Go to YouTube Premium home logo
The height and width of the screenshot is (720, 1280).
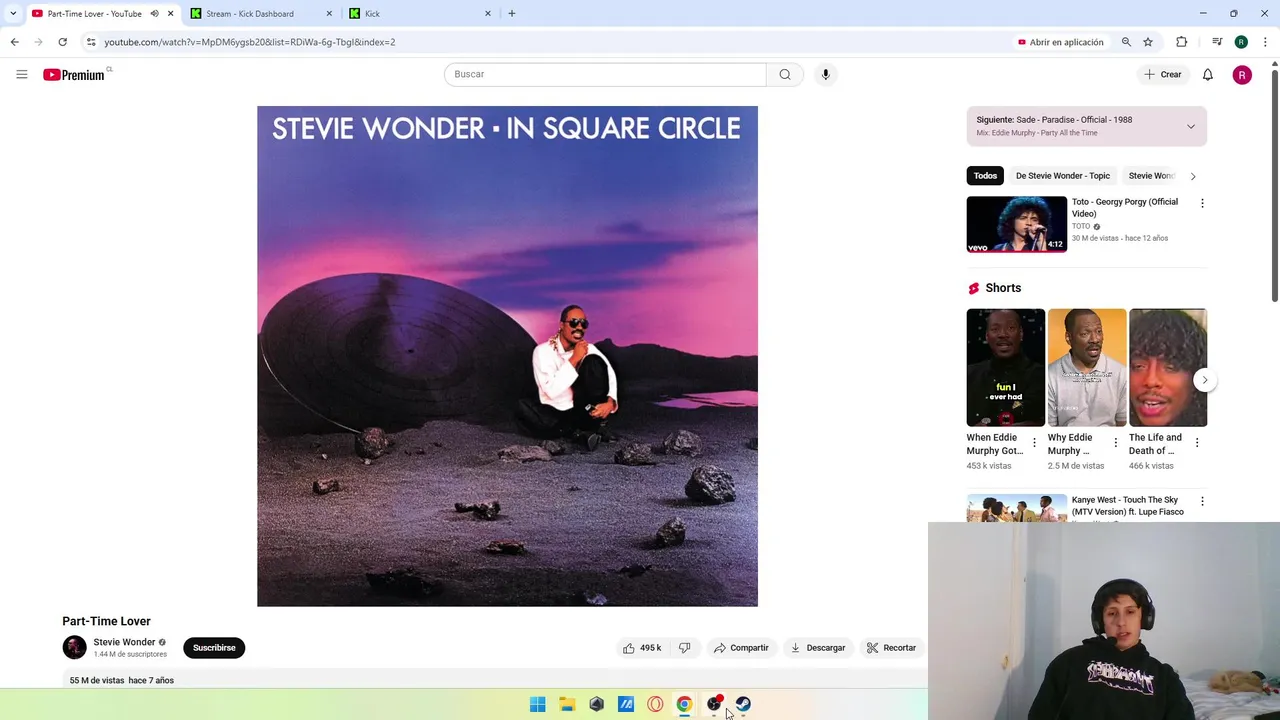click(74, 75)
